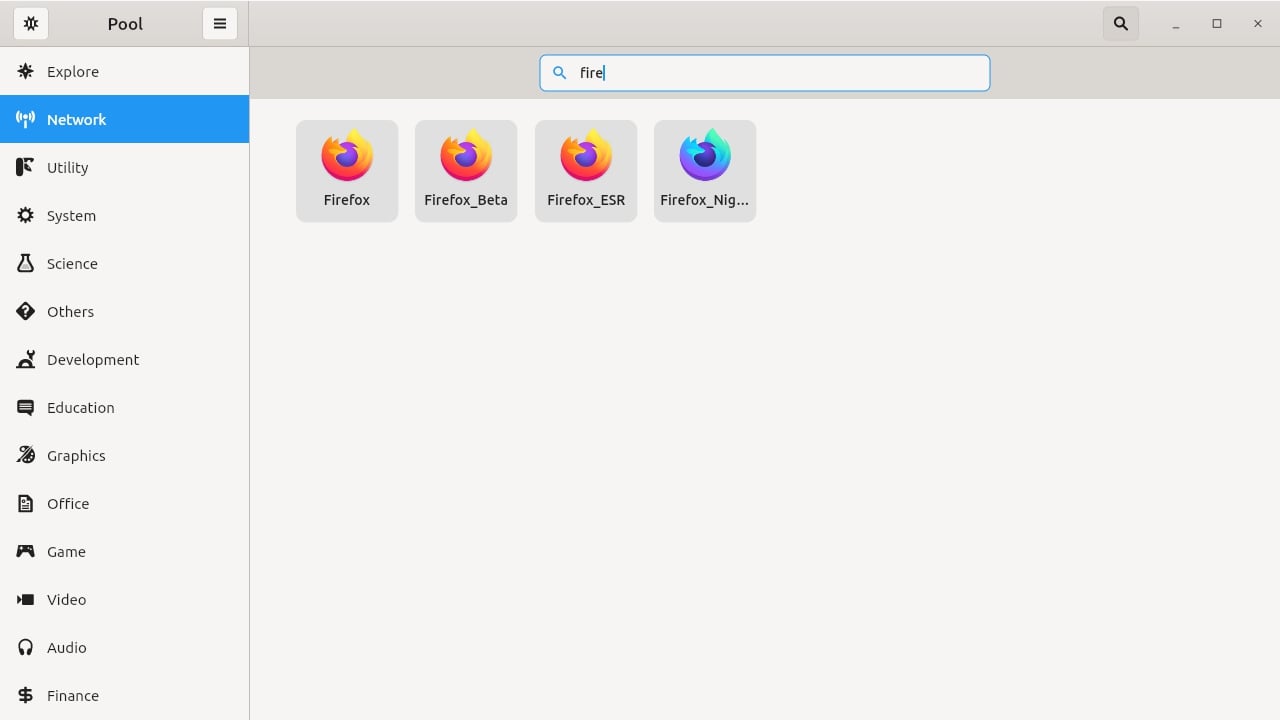Select the Explore category label

coord(73,72)
